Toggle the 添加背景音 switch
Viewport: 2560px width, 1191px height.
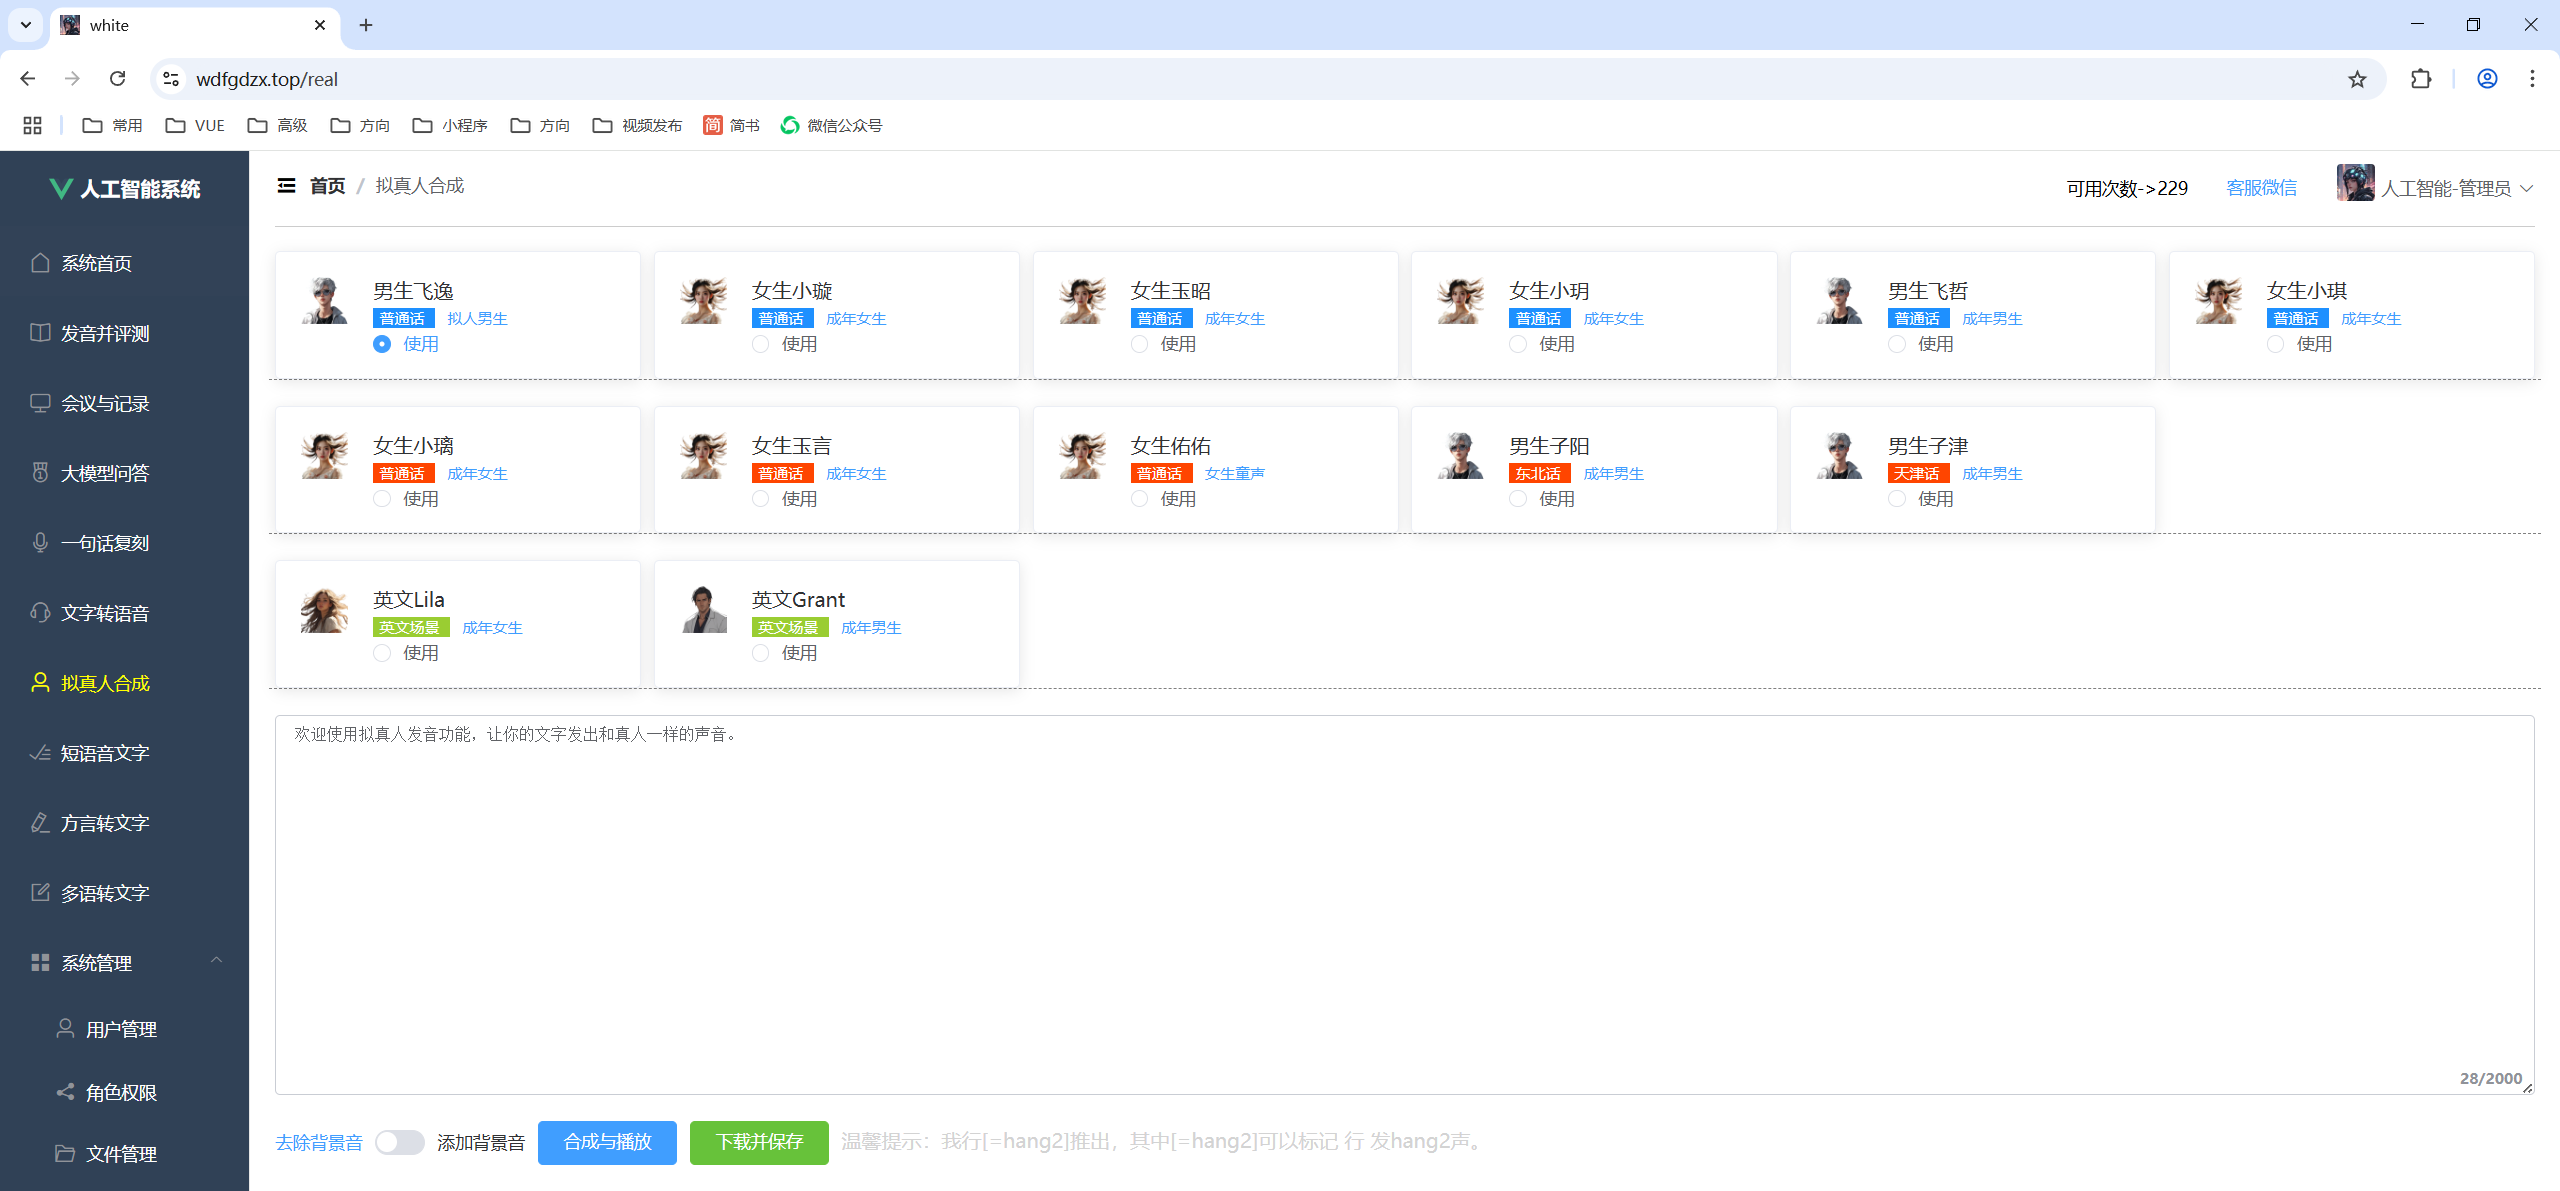(x=400, y=1142)
